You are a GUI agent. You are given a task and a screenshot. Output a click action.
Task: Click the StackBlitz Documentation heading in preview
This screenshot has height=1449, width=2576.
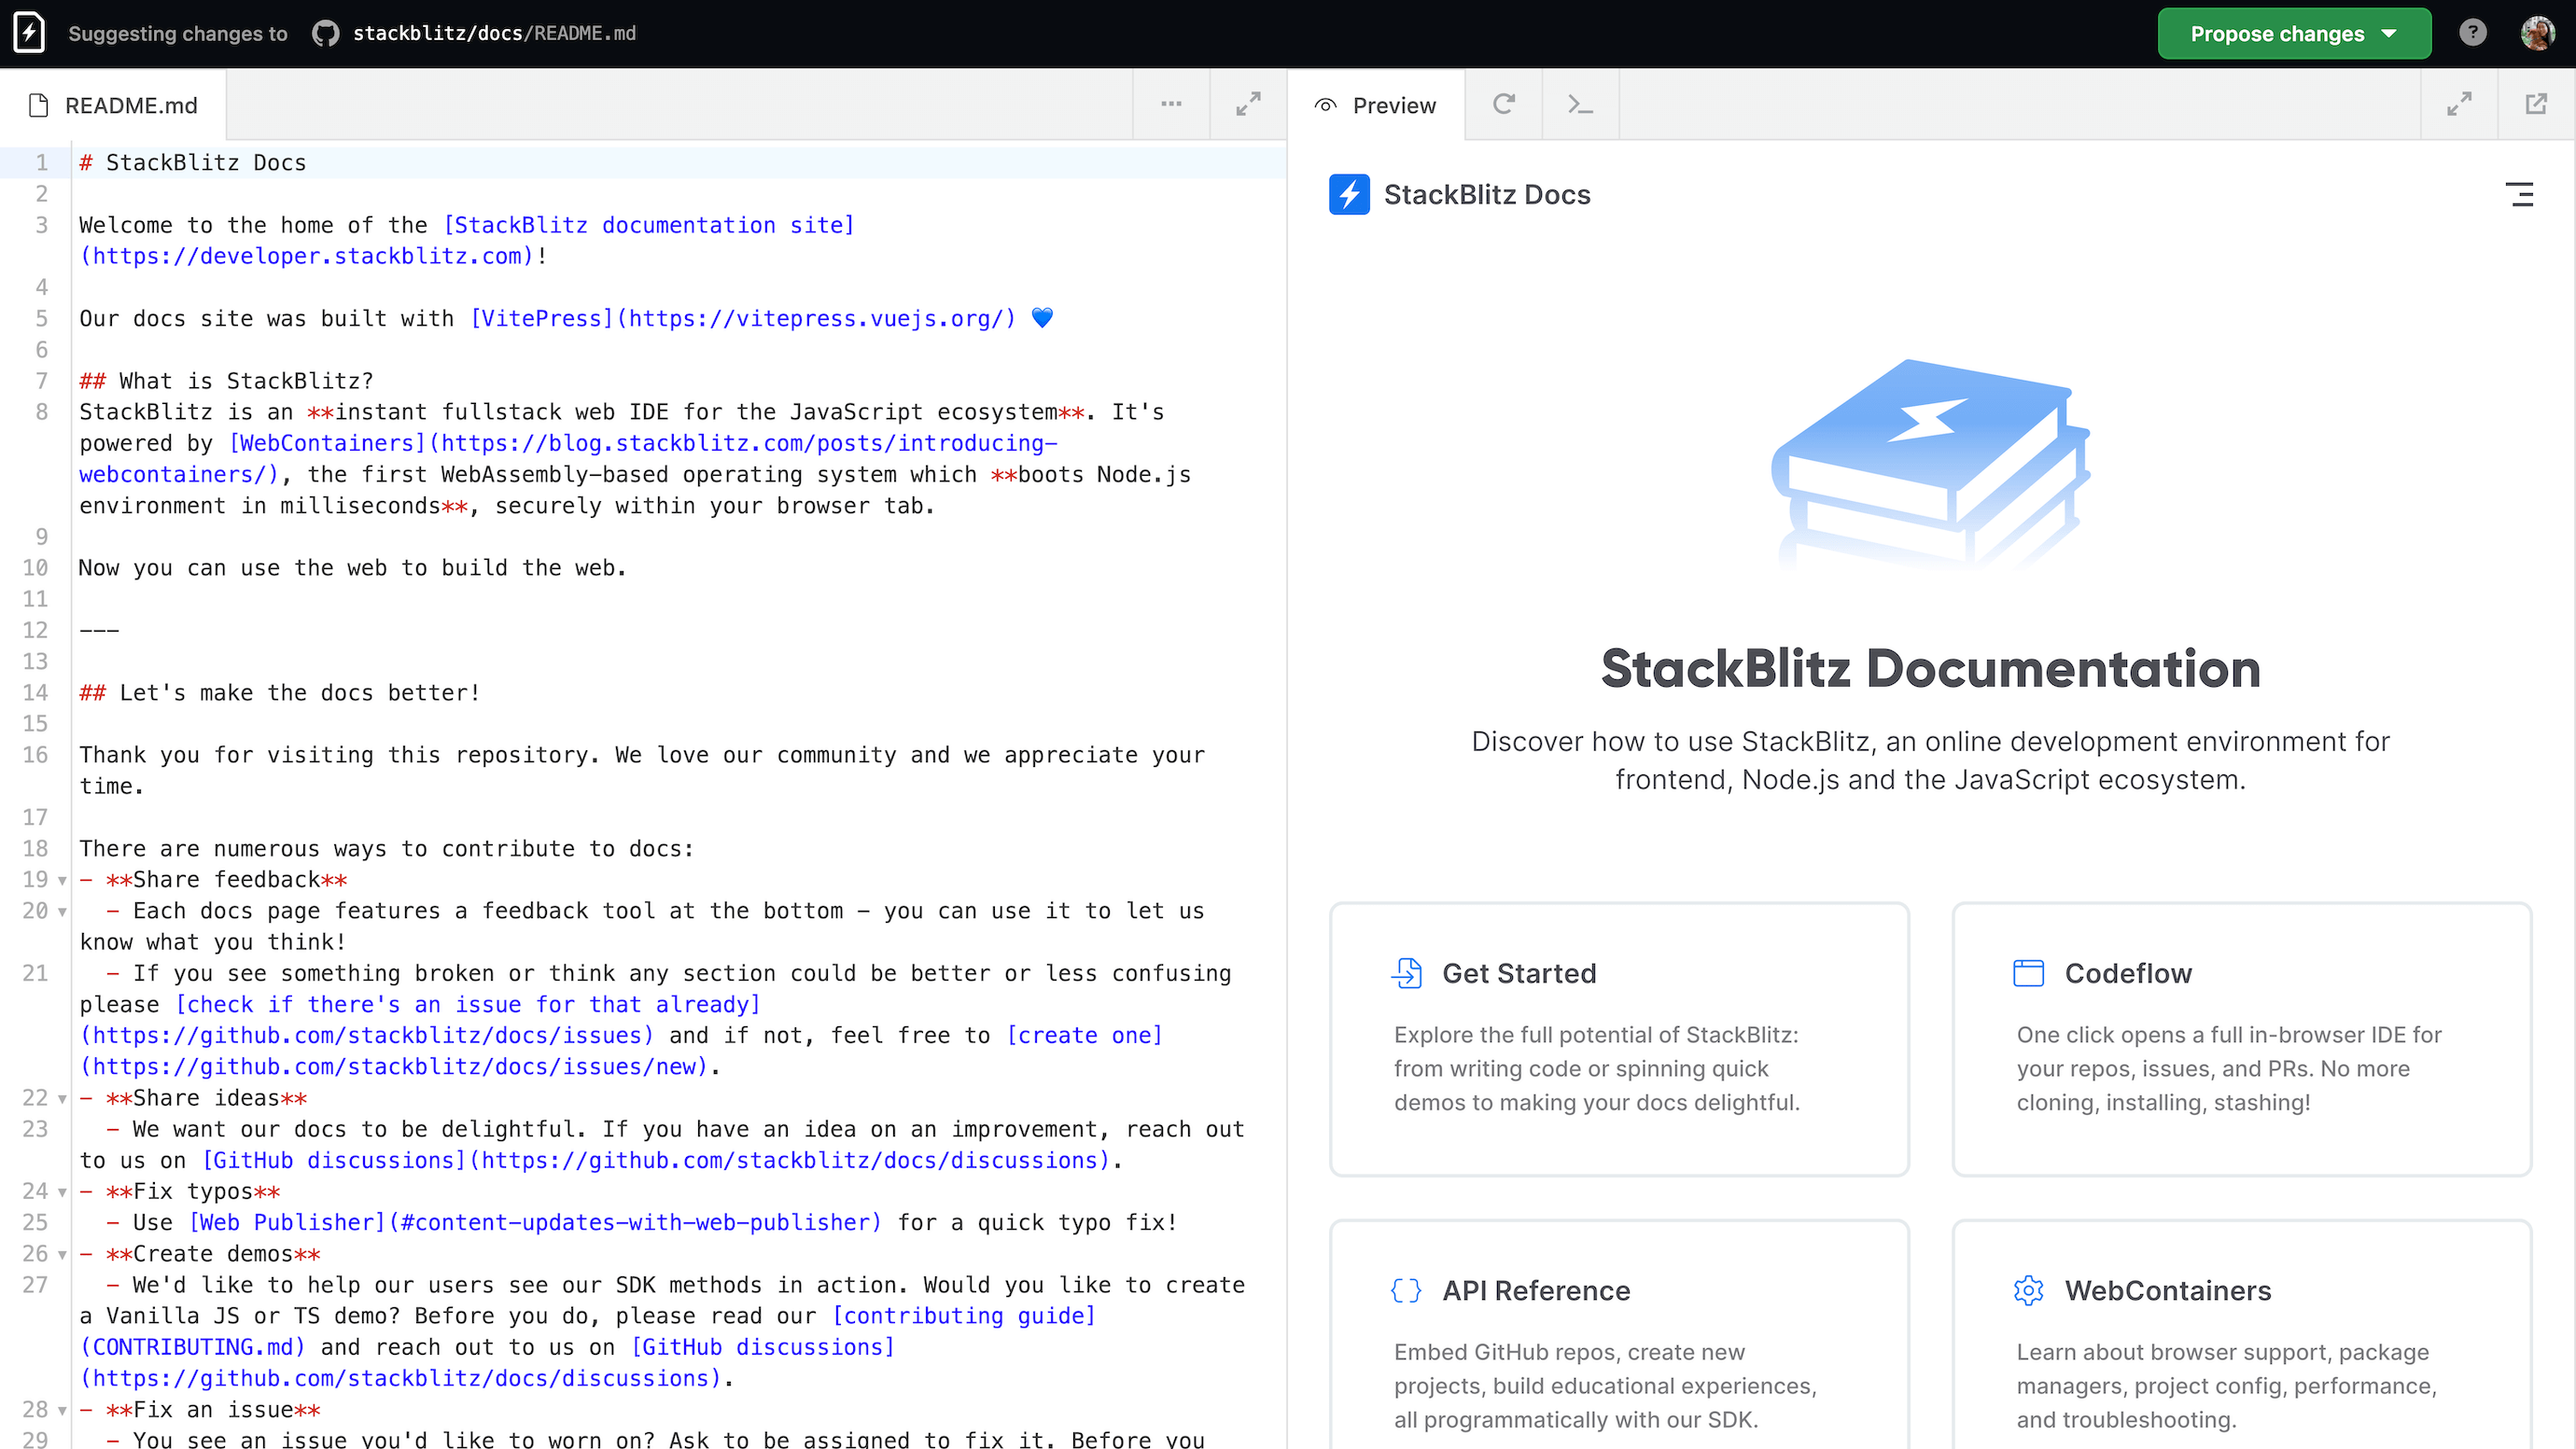click(x=1931, y=668)
